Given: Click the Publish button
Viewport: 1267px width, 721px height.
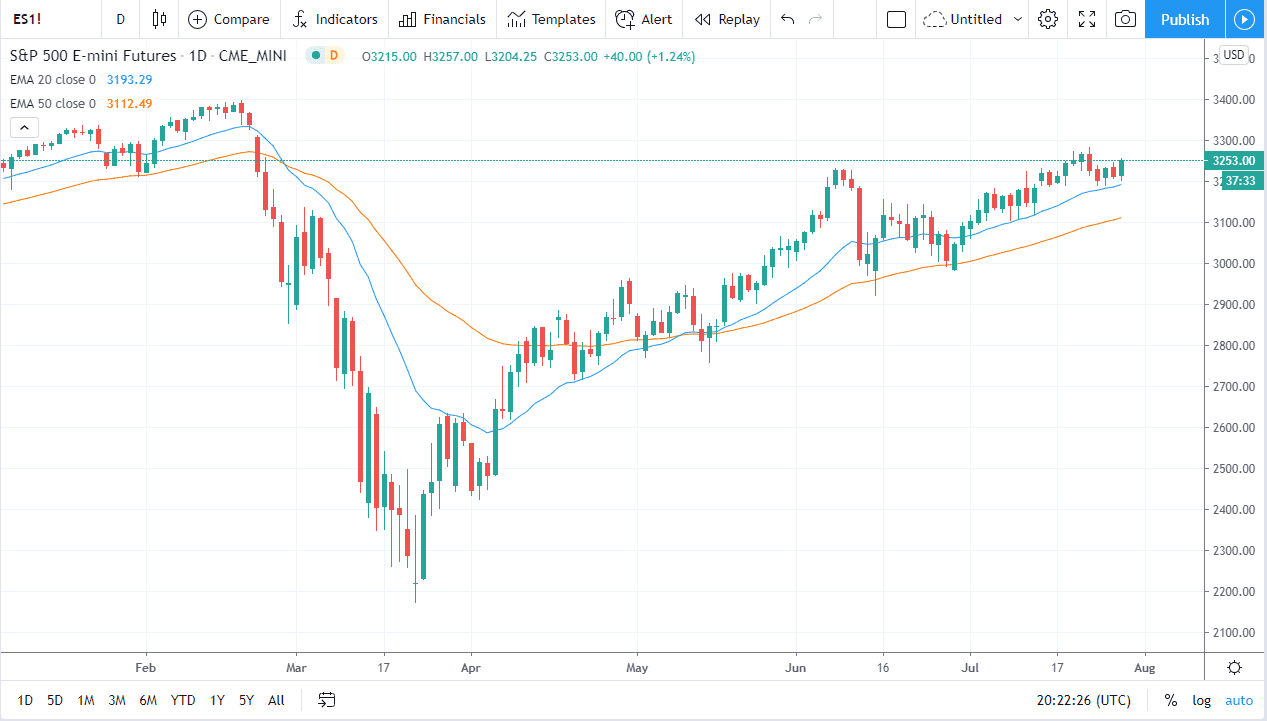Looking at the screenshot, I should [1184, 19].
